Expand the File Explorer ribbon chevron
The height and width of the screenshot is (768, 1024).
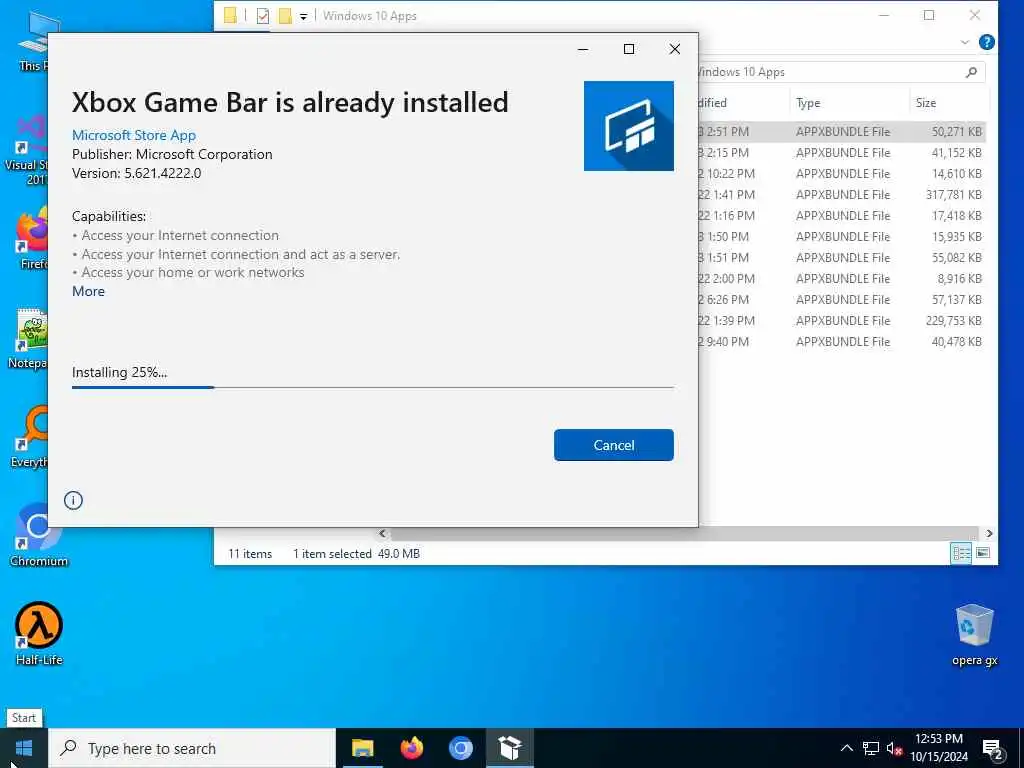[965, 42]
